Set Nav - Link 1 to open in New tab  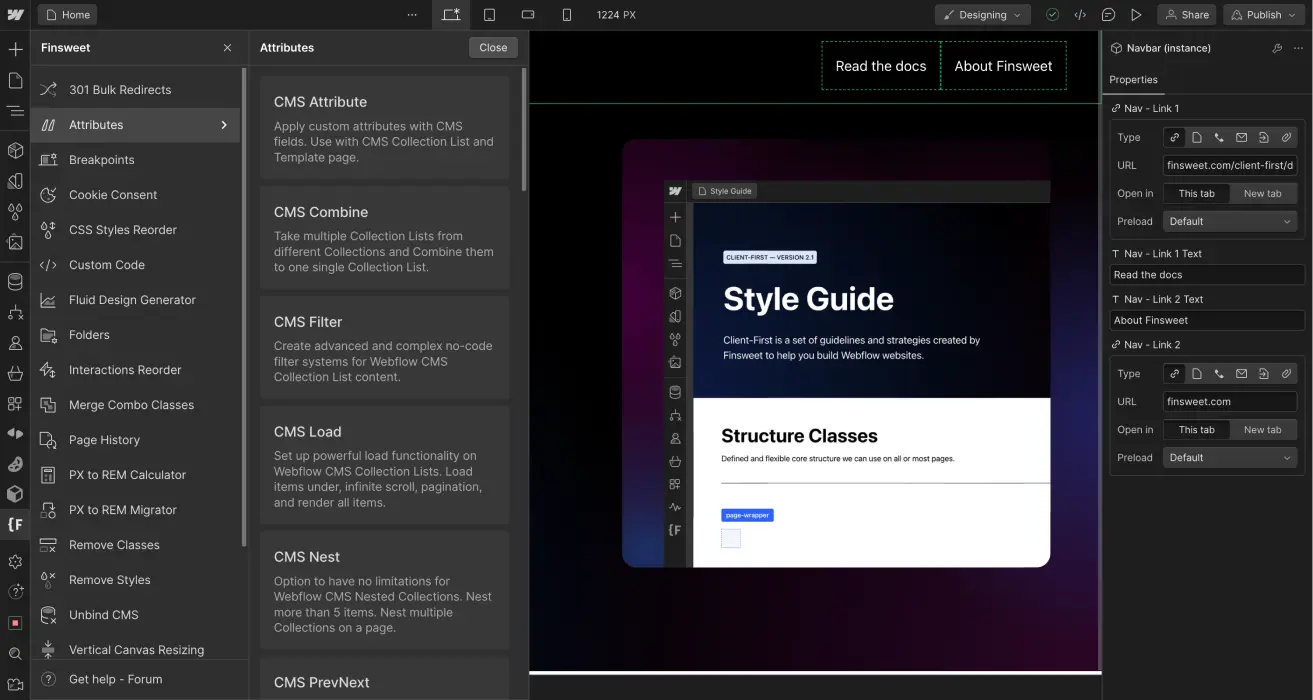1263,193
